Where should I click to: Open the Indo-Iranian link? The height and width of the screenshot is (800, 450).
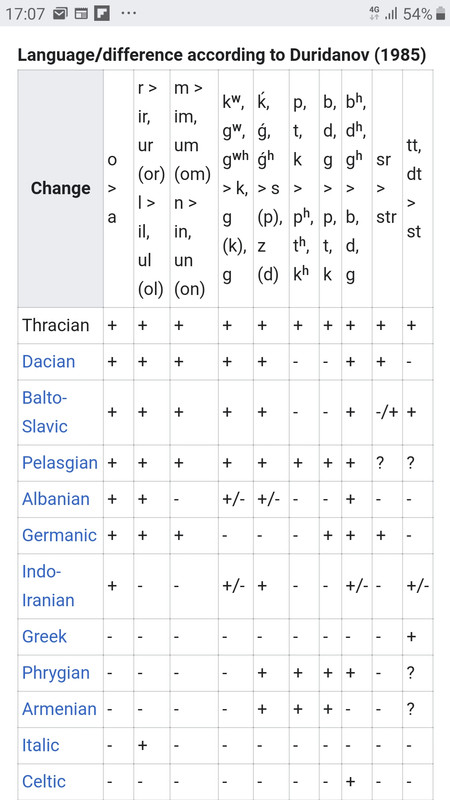[48, 586]
